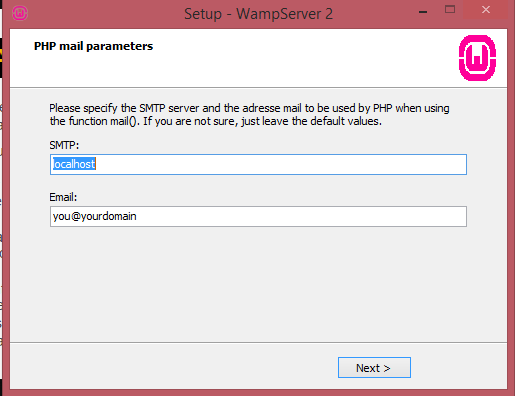Click the Email: field label
This screenshot has height=396, width=515.
[63, 197]
